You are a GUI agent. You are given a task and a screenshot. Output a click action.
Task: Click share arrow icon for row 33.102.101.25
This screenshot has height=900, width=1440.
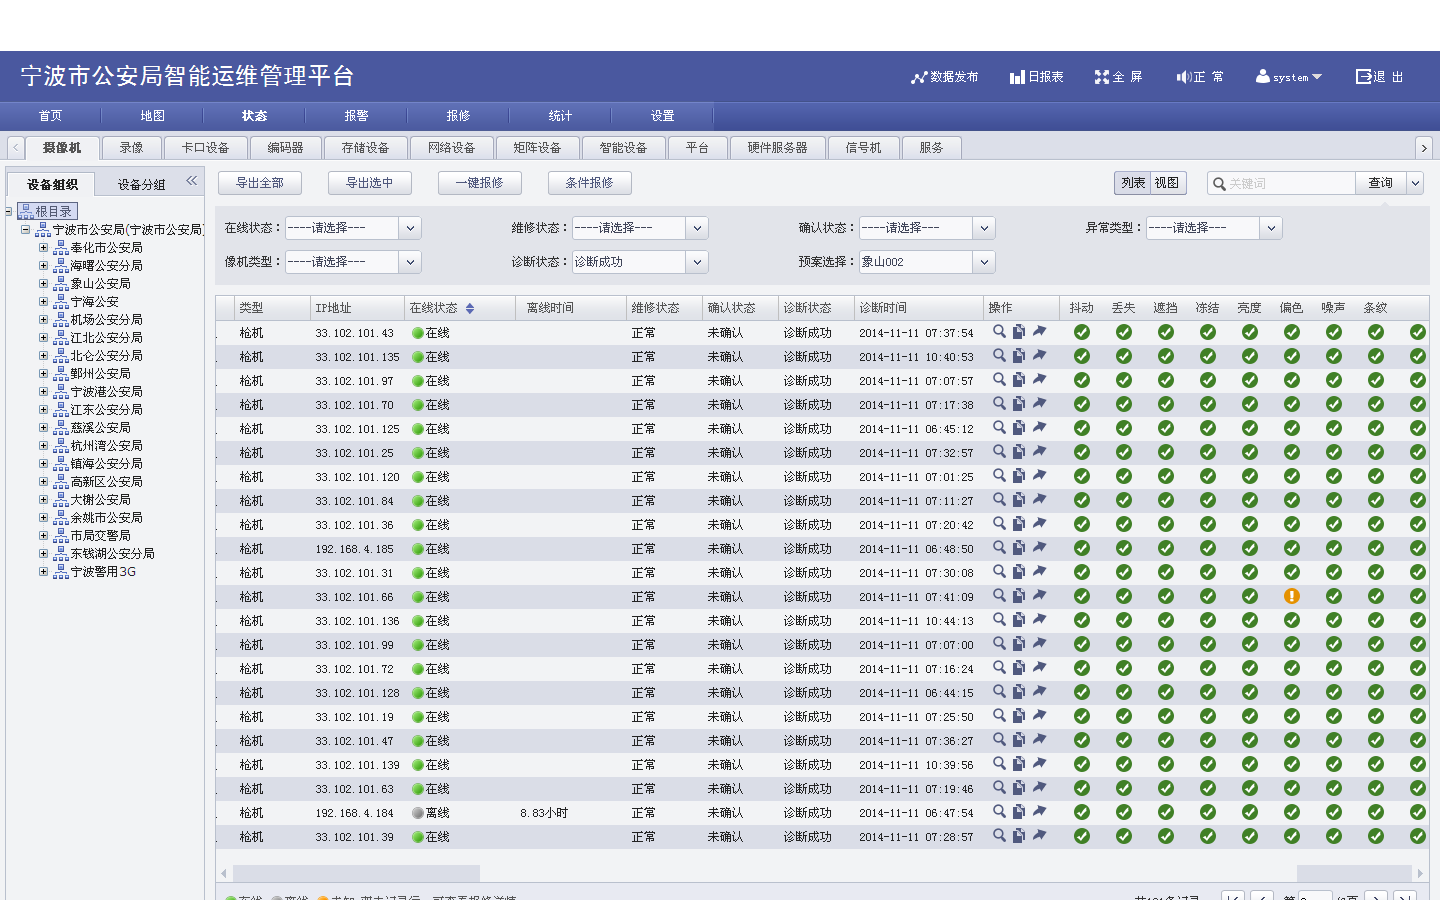pyautogui.click(x=1039, y=452)
